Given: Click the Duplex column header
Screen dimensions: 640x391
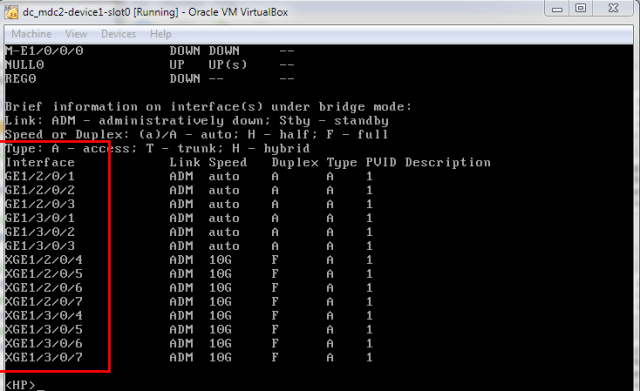Looking at the screenshot, I should (295, 162).
